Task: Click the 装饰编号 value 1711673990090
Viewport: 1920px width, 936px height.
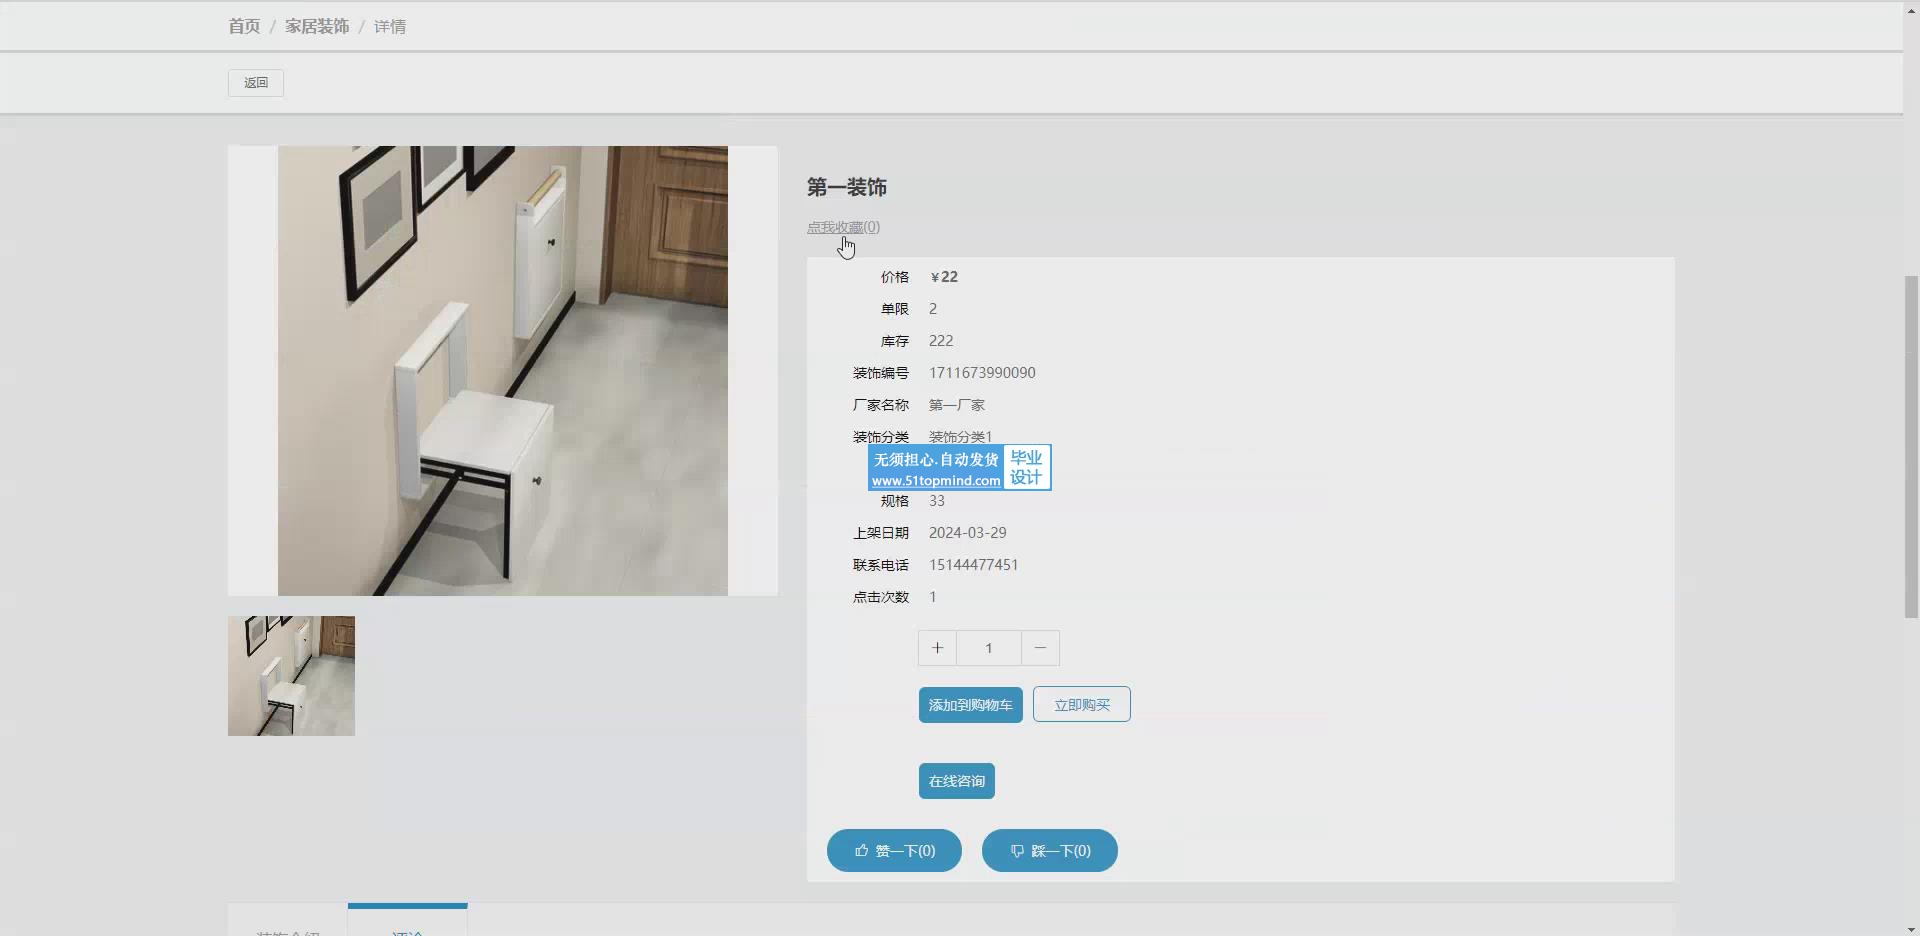Action: coord(982,373)
